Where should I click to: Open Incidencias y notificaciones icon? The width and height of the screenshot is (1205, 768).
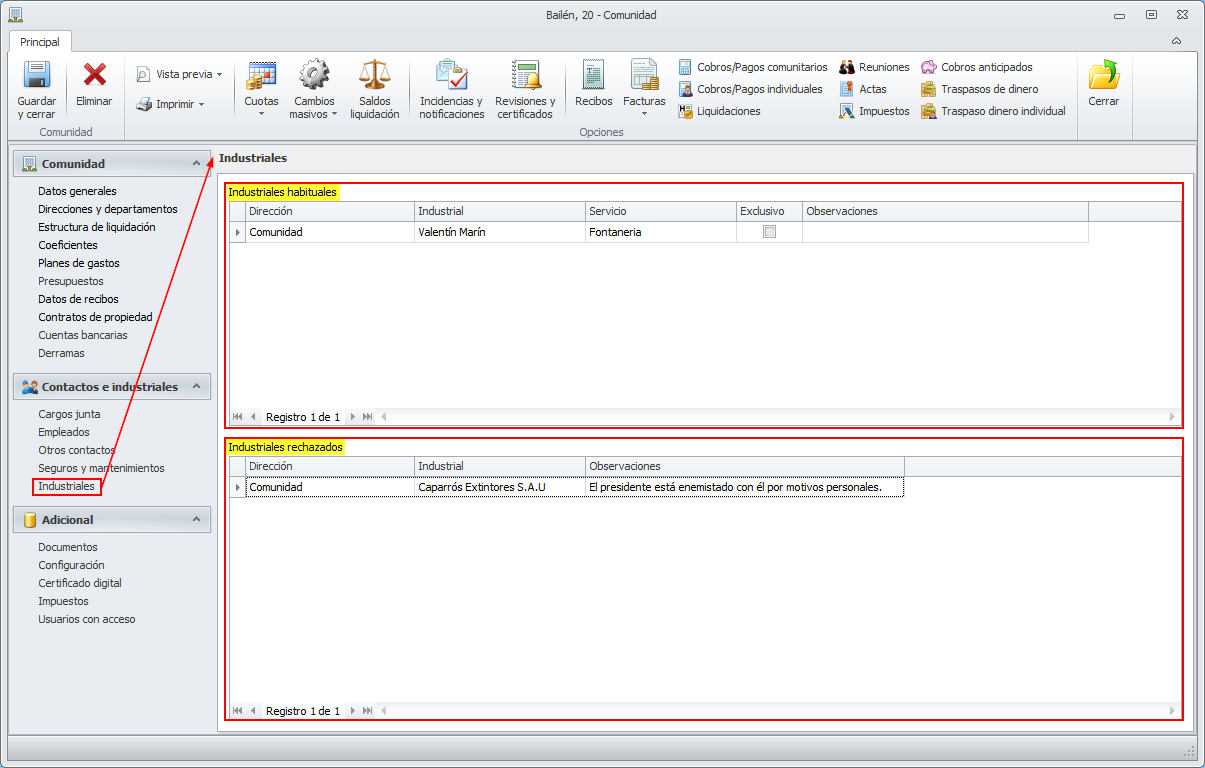pyautogui.click(x=451, y=75)
